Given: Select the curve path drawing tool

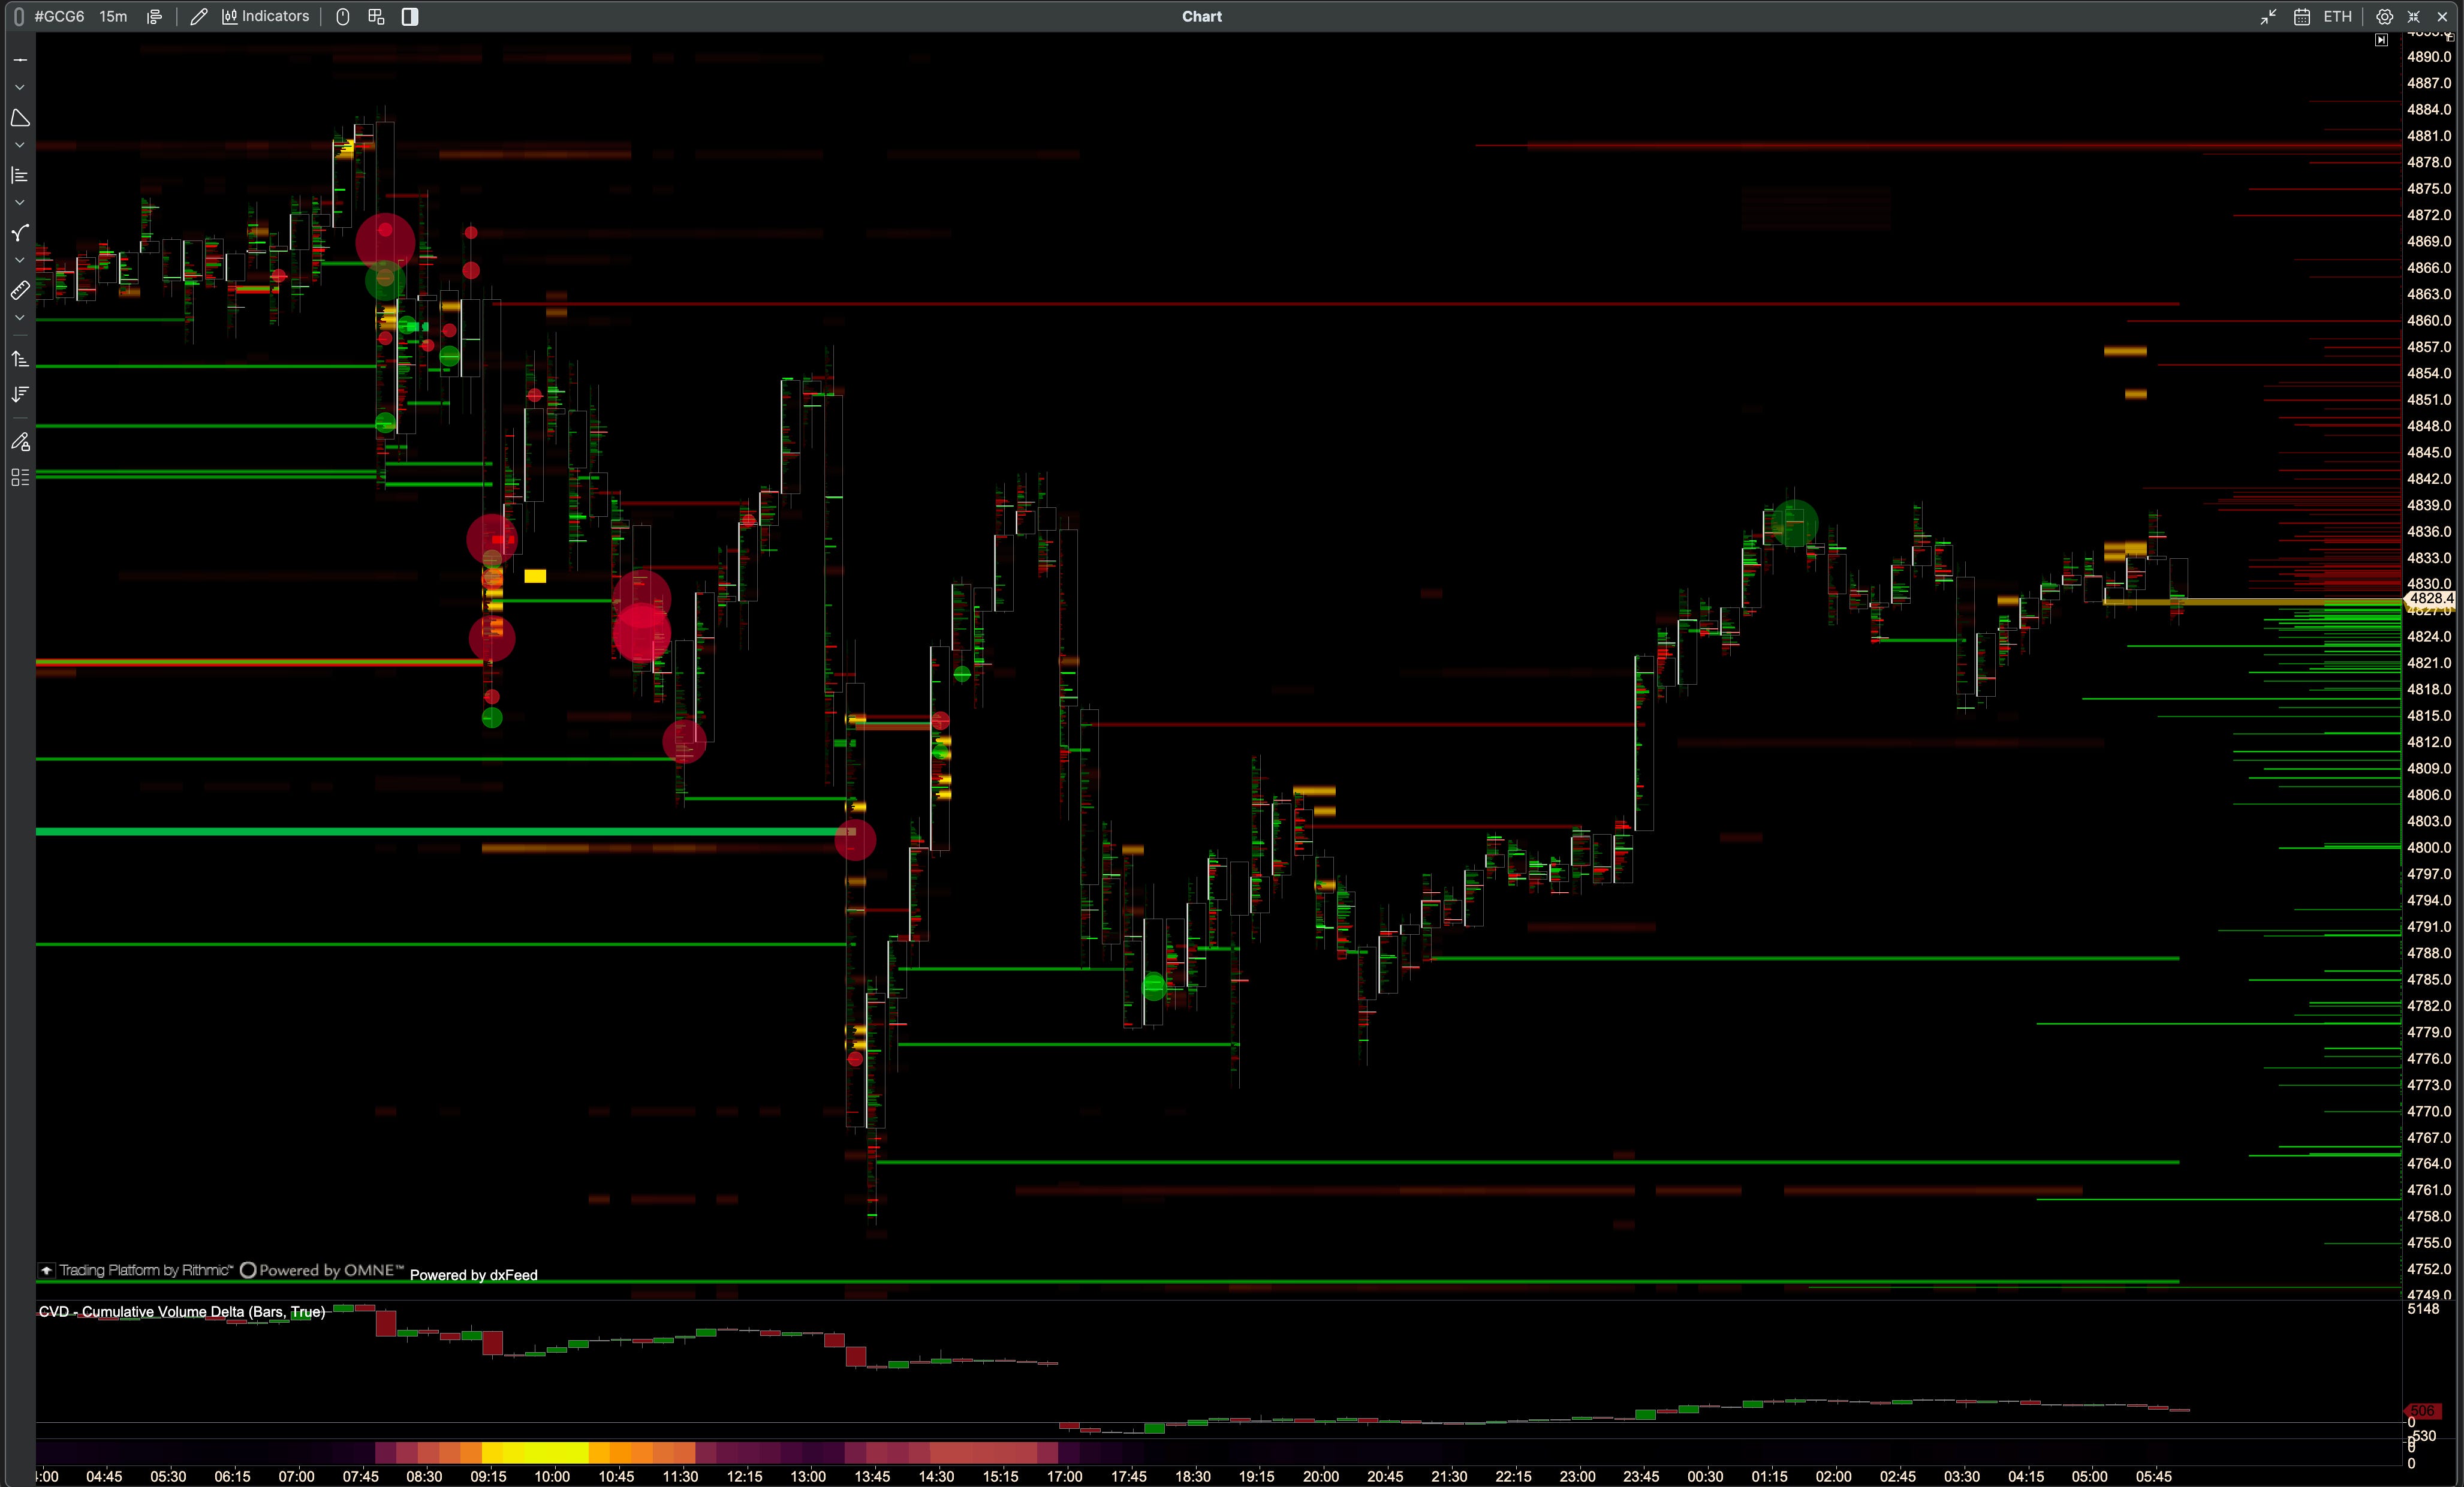Looking at the screenshot, I should click(x=19, y=233).
